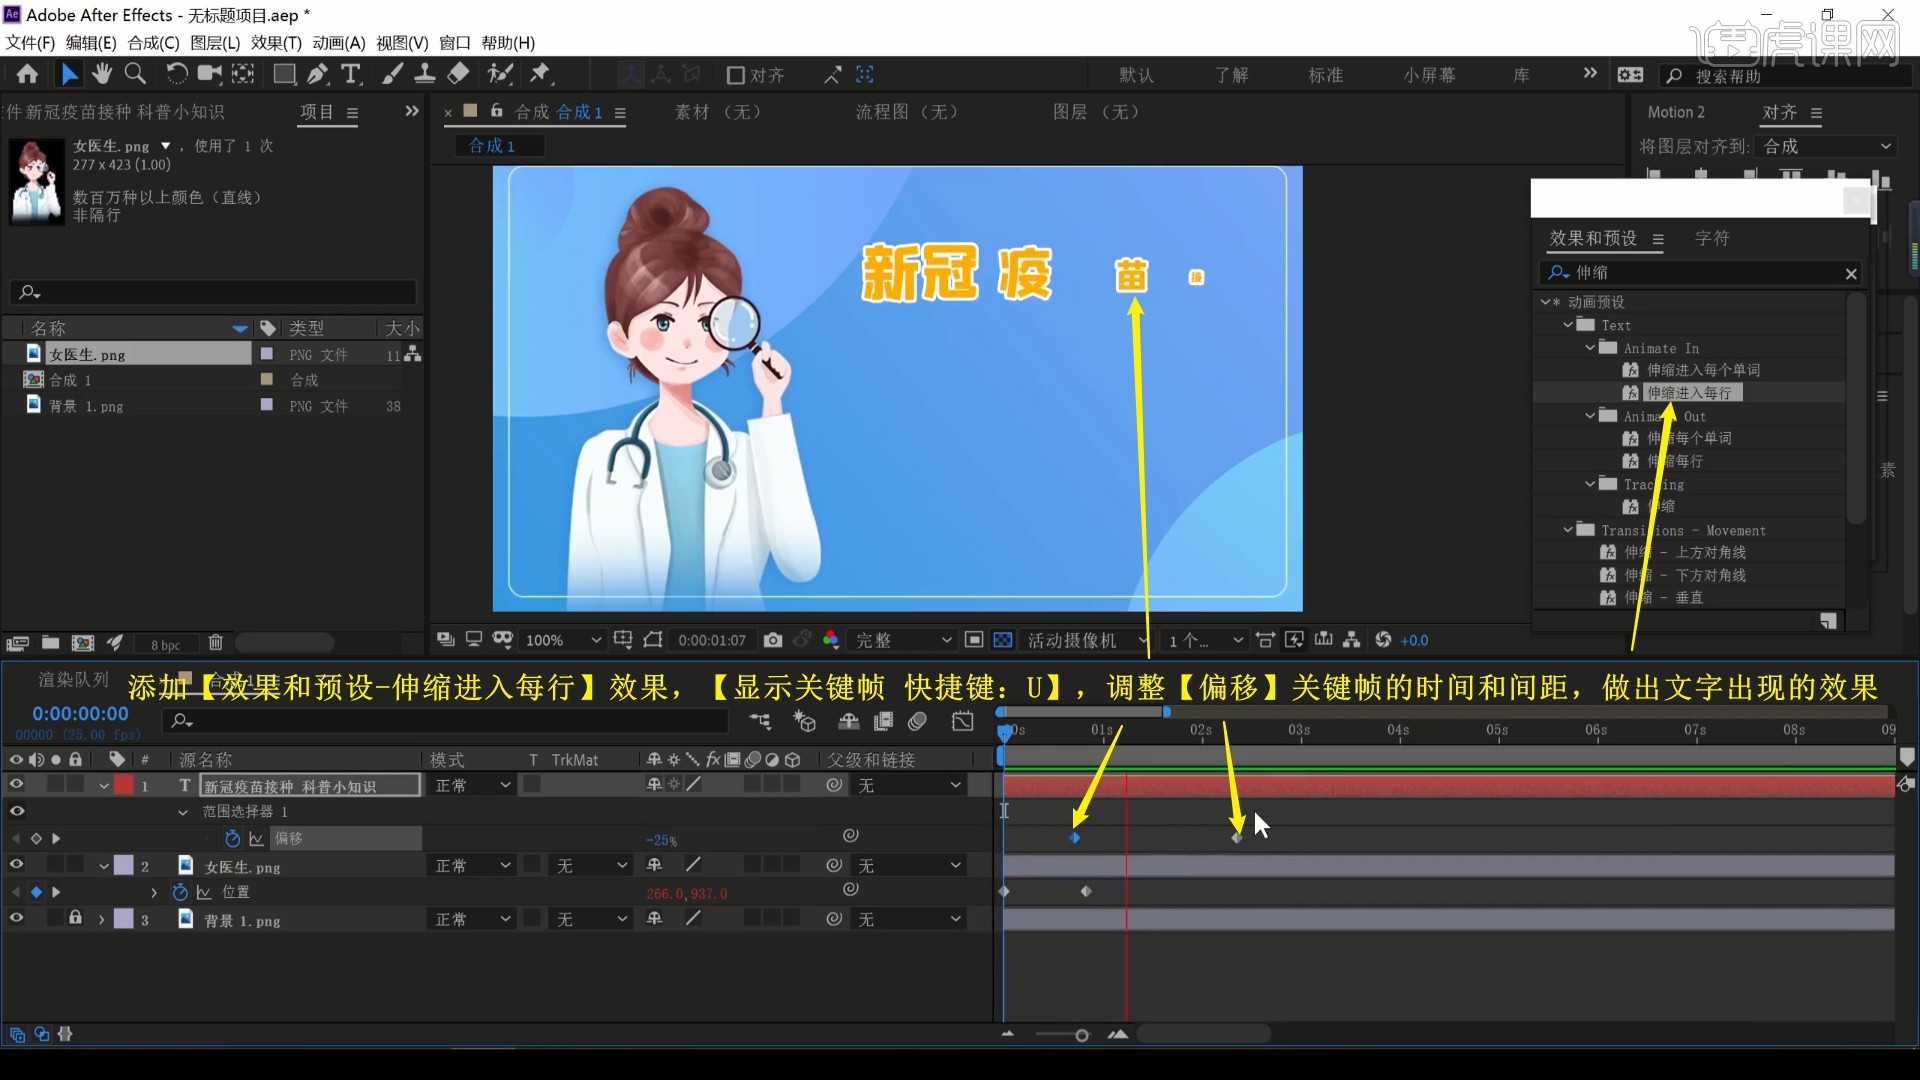Select the Zoom magnifier tool
Screen dimensions: 1920x1080
(135, 74)
